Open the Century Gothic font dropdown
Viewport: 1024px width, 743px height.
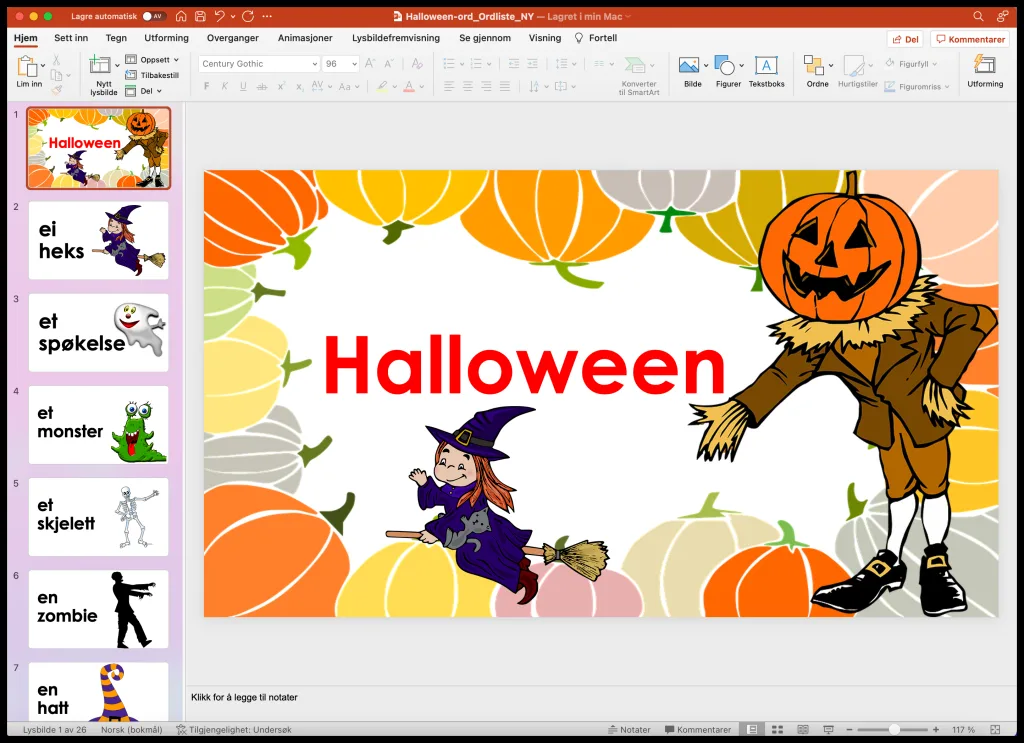tap(312, 64)
